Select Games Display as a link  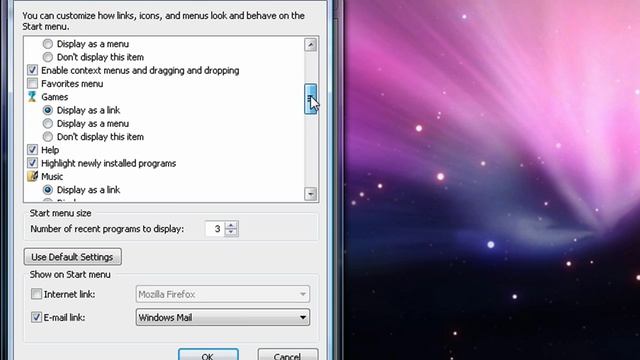(48, 110)
